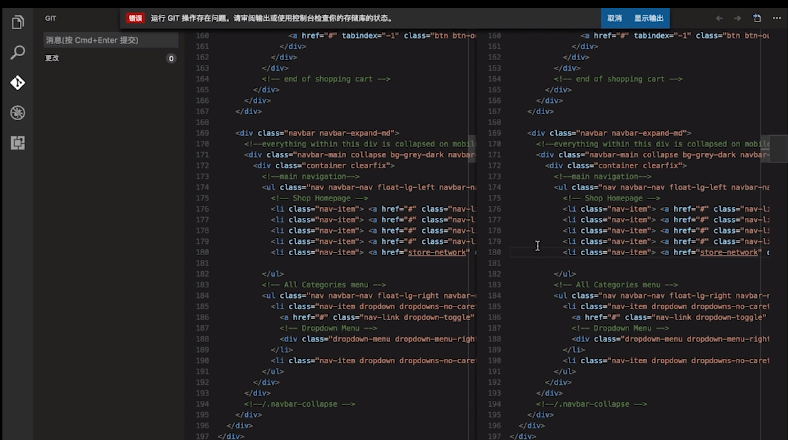Click '/.navbar-collapse' comment in left pane
The height and width of the screenshot is (440, 788).
[300, 404]
